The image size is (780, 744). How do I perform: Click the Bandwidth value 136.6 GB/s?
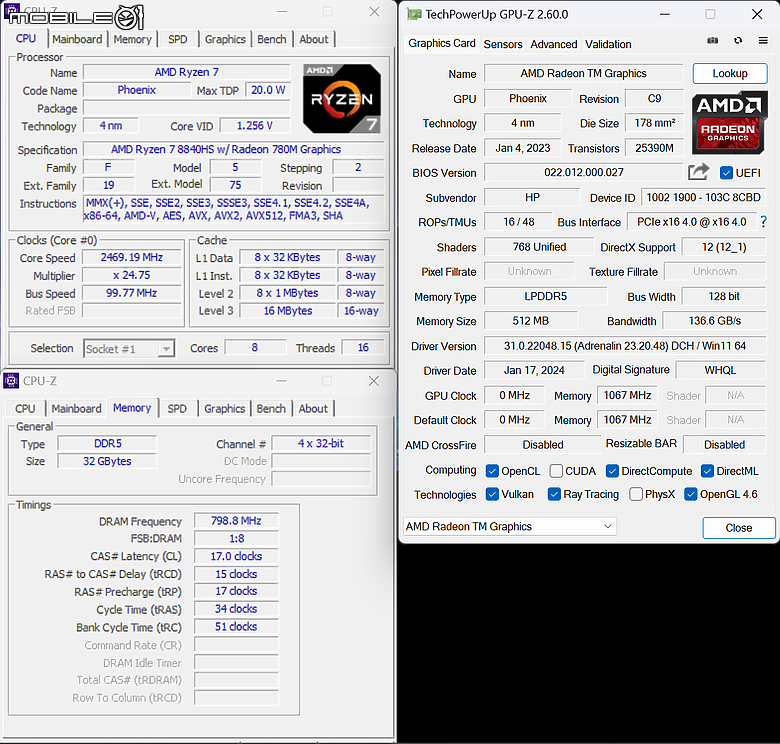point(714,321)
